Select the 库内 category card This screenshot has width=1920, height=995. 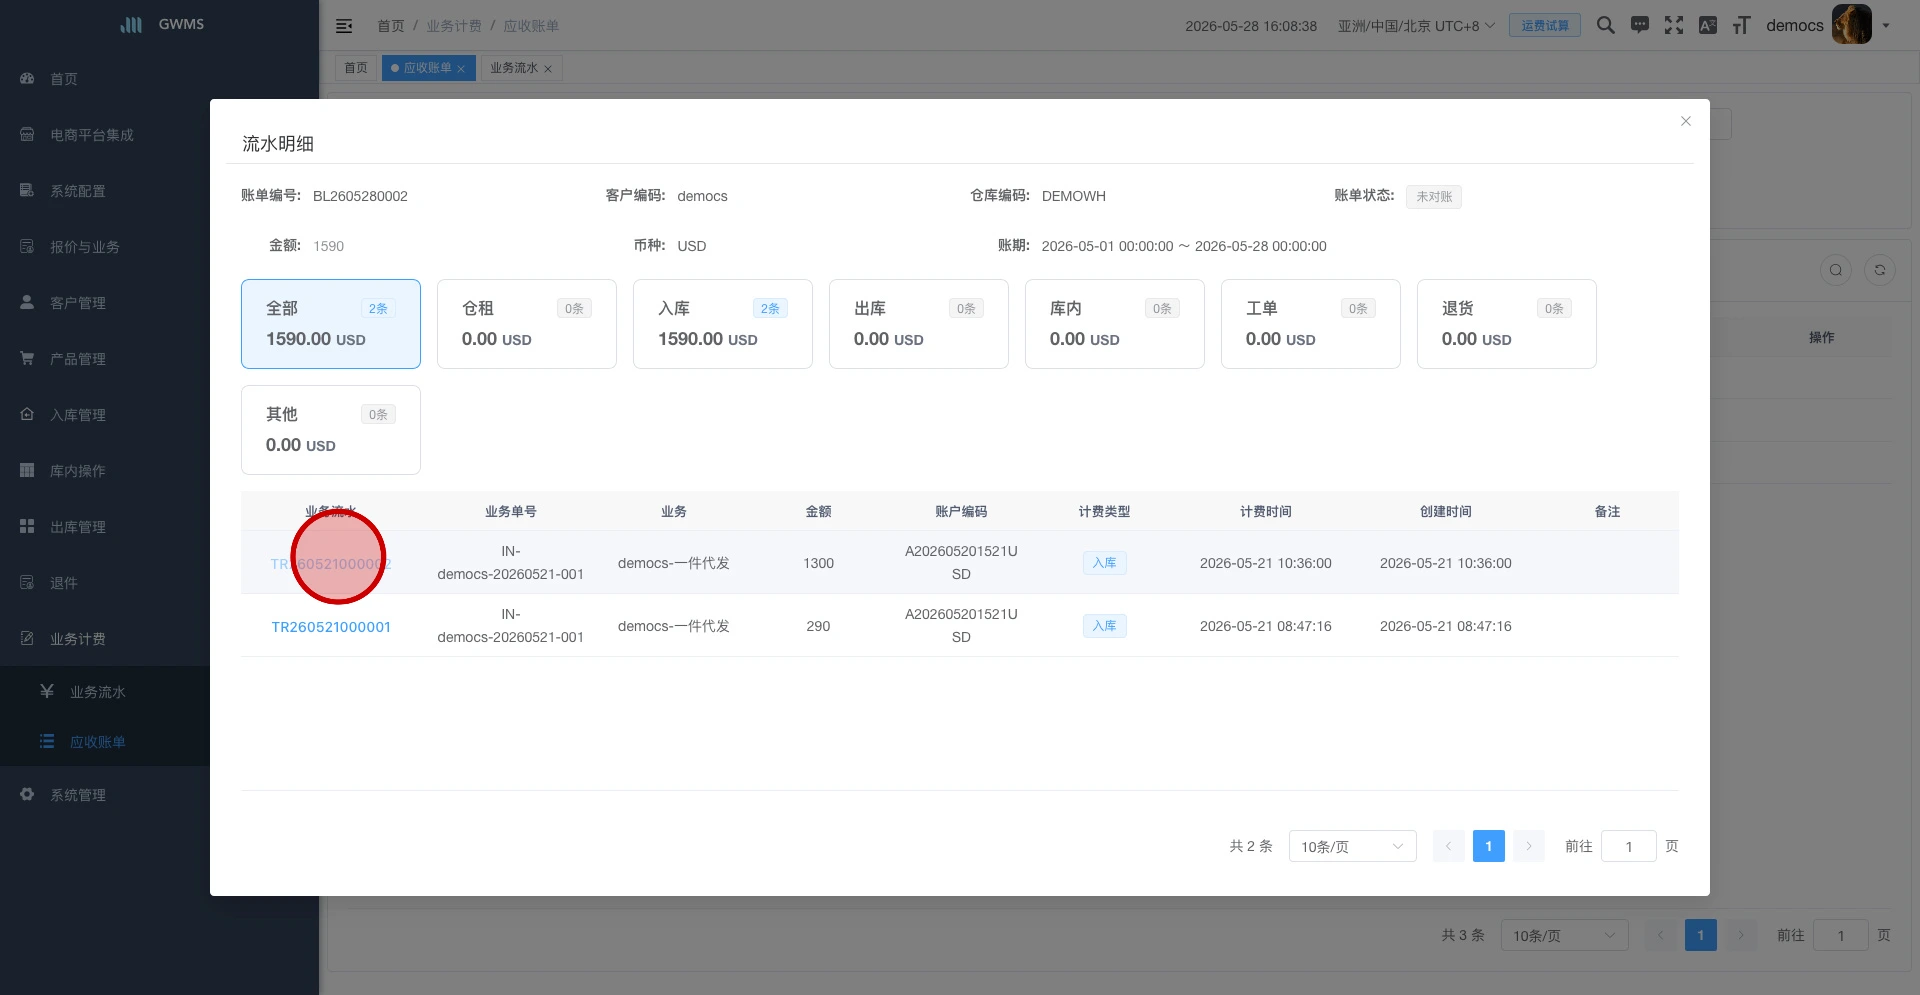[1115, 324]
